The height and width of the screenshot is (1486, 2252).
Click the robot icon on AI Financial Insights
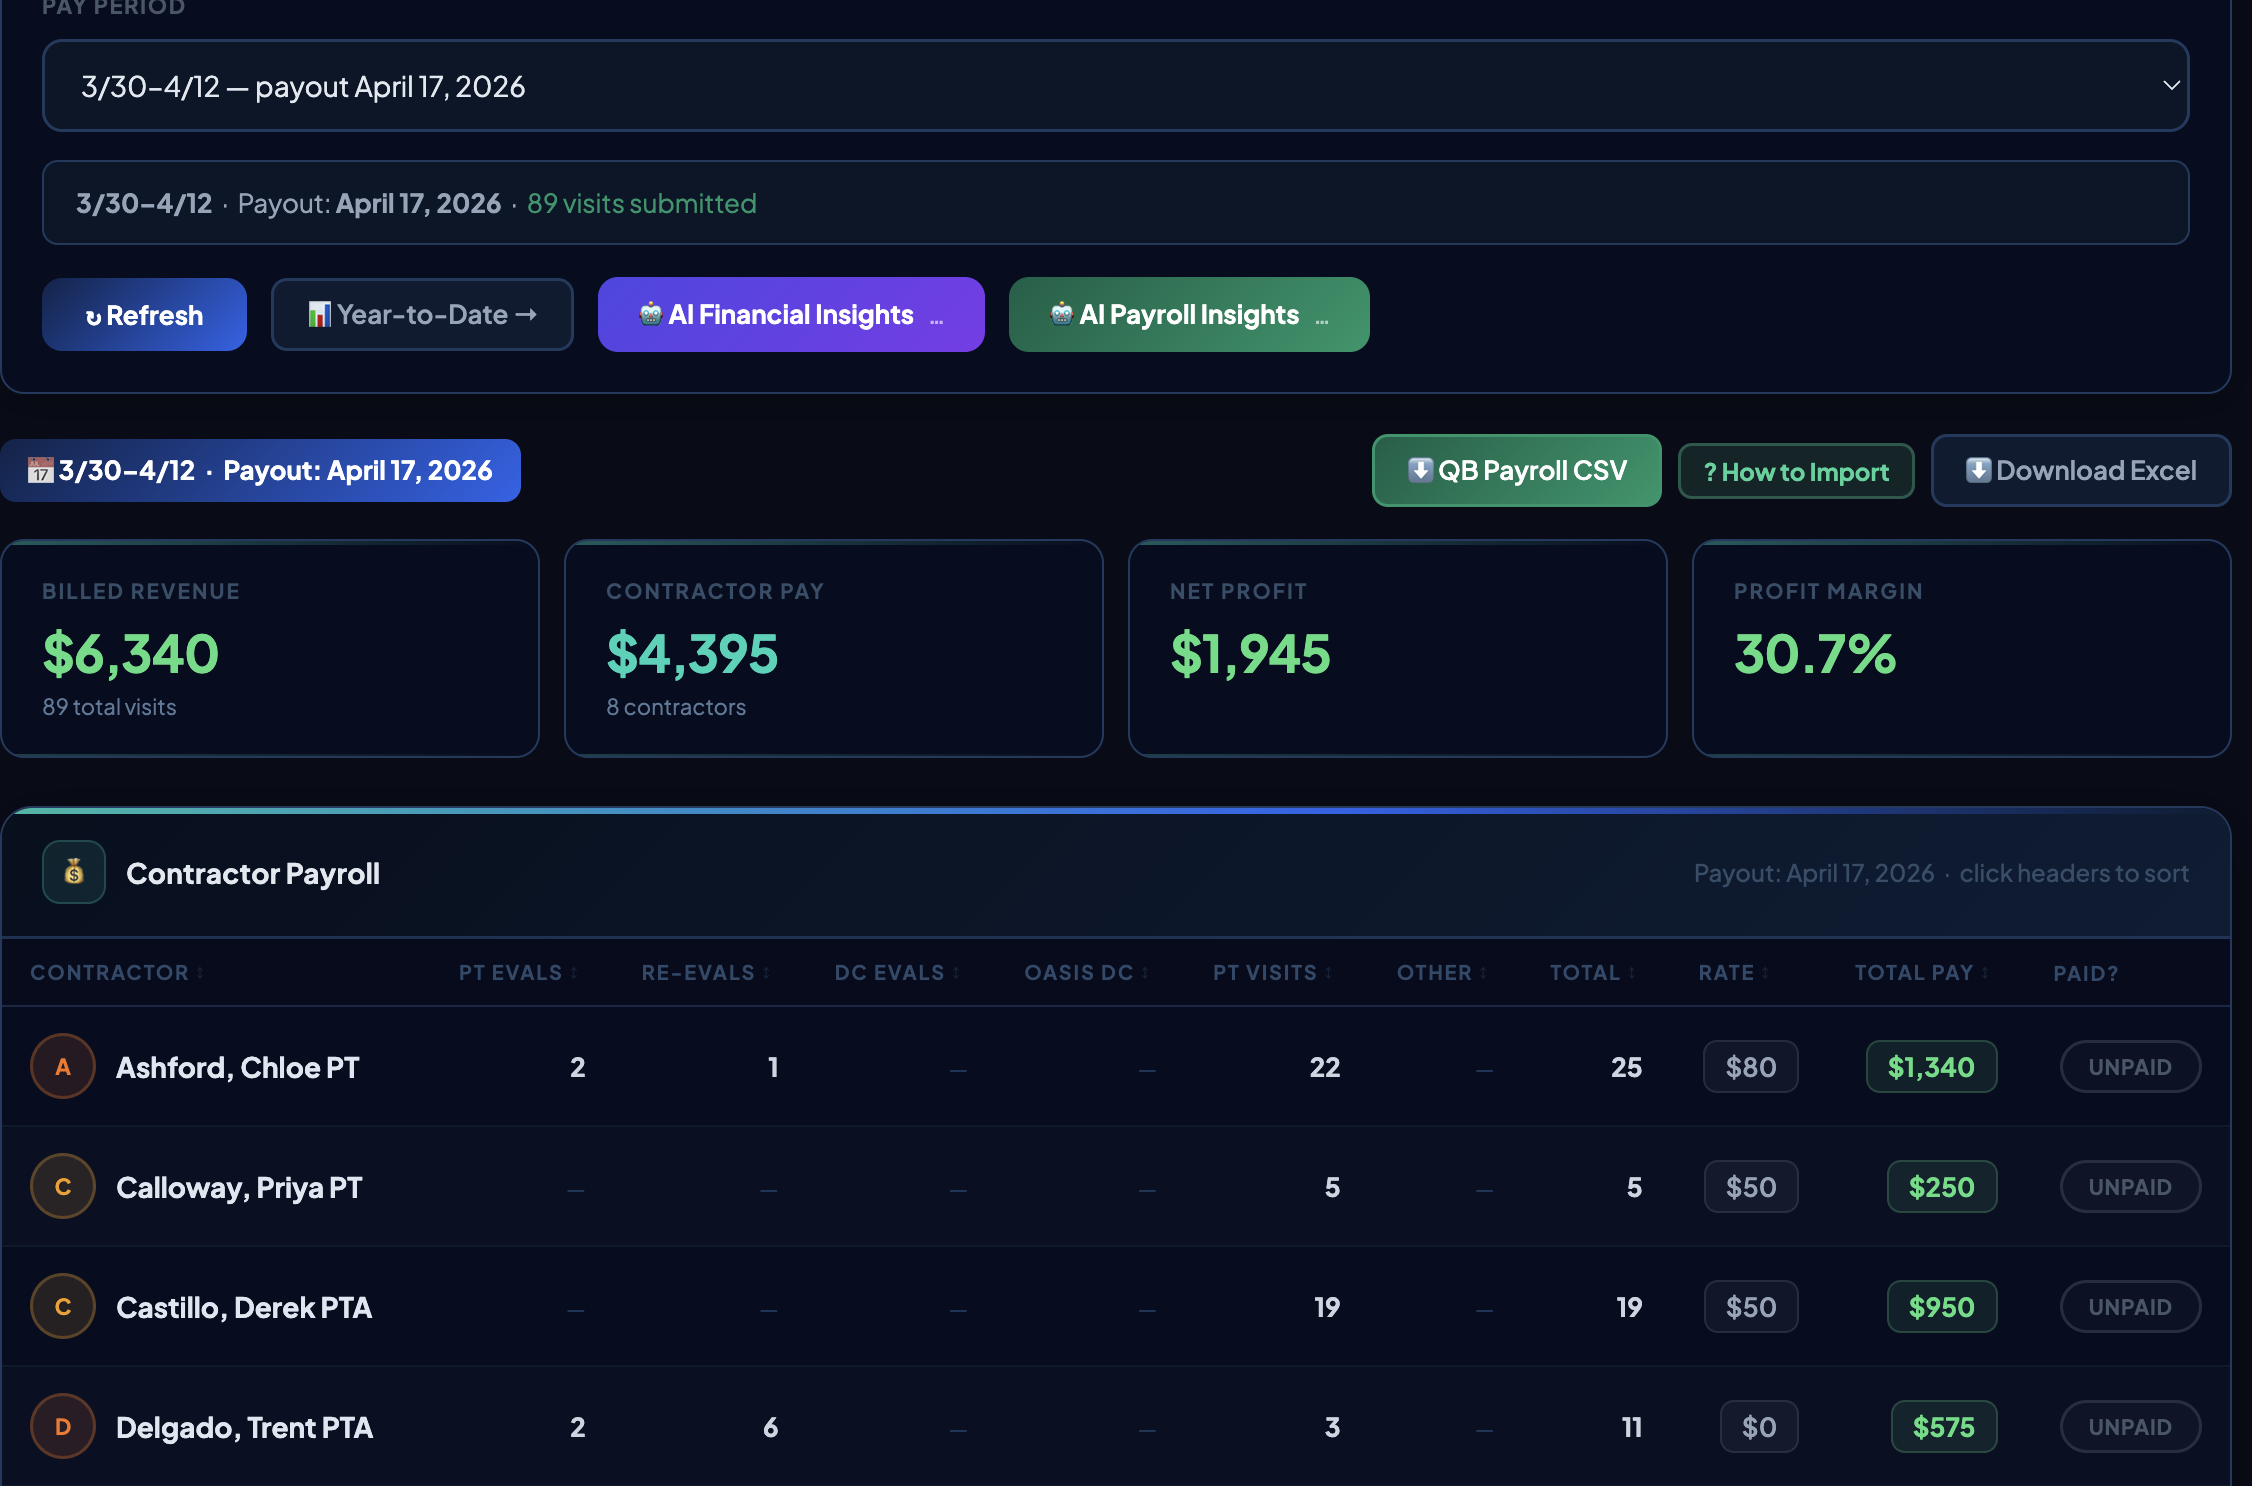pyautogui.click(x=650, y=314)
